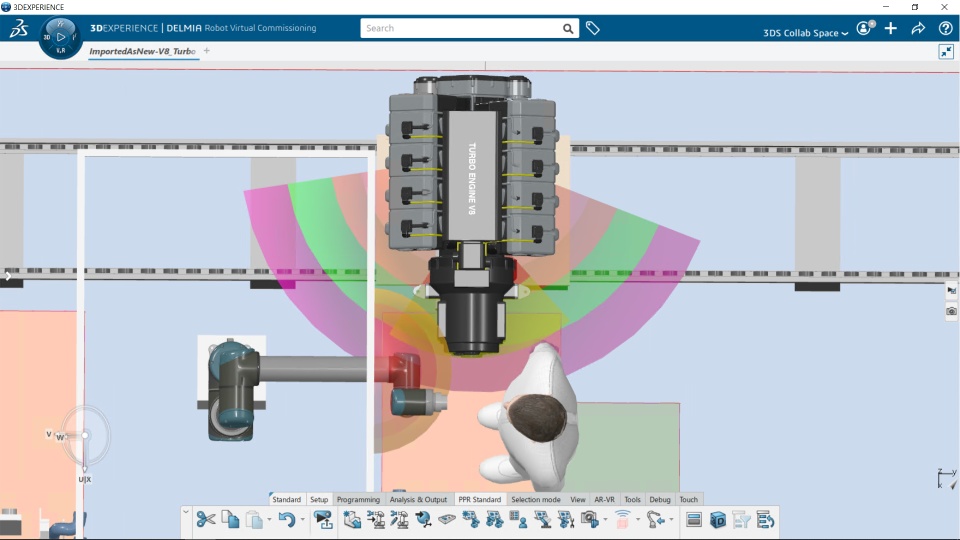Switch to the Tools tab

coord(632,500)
